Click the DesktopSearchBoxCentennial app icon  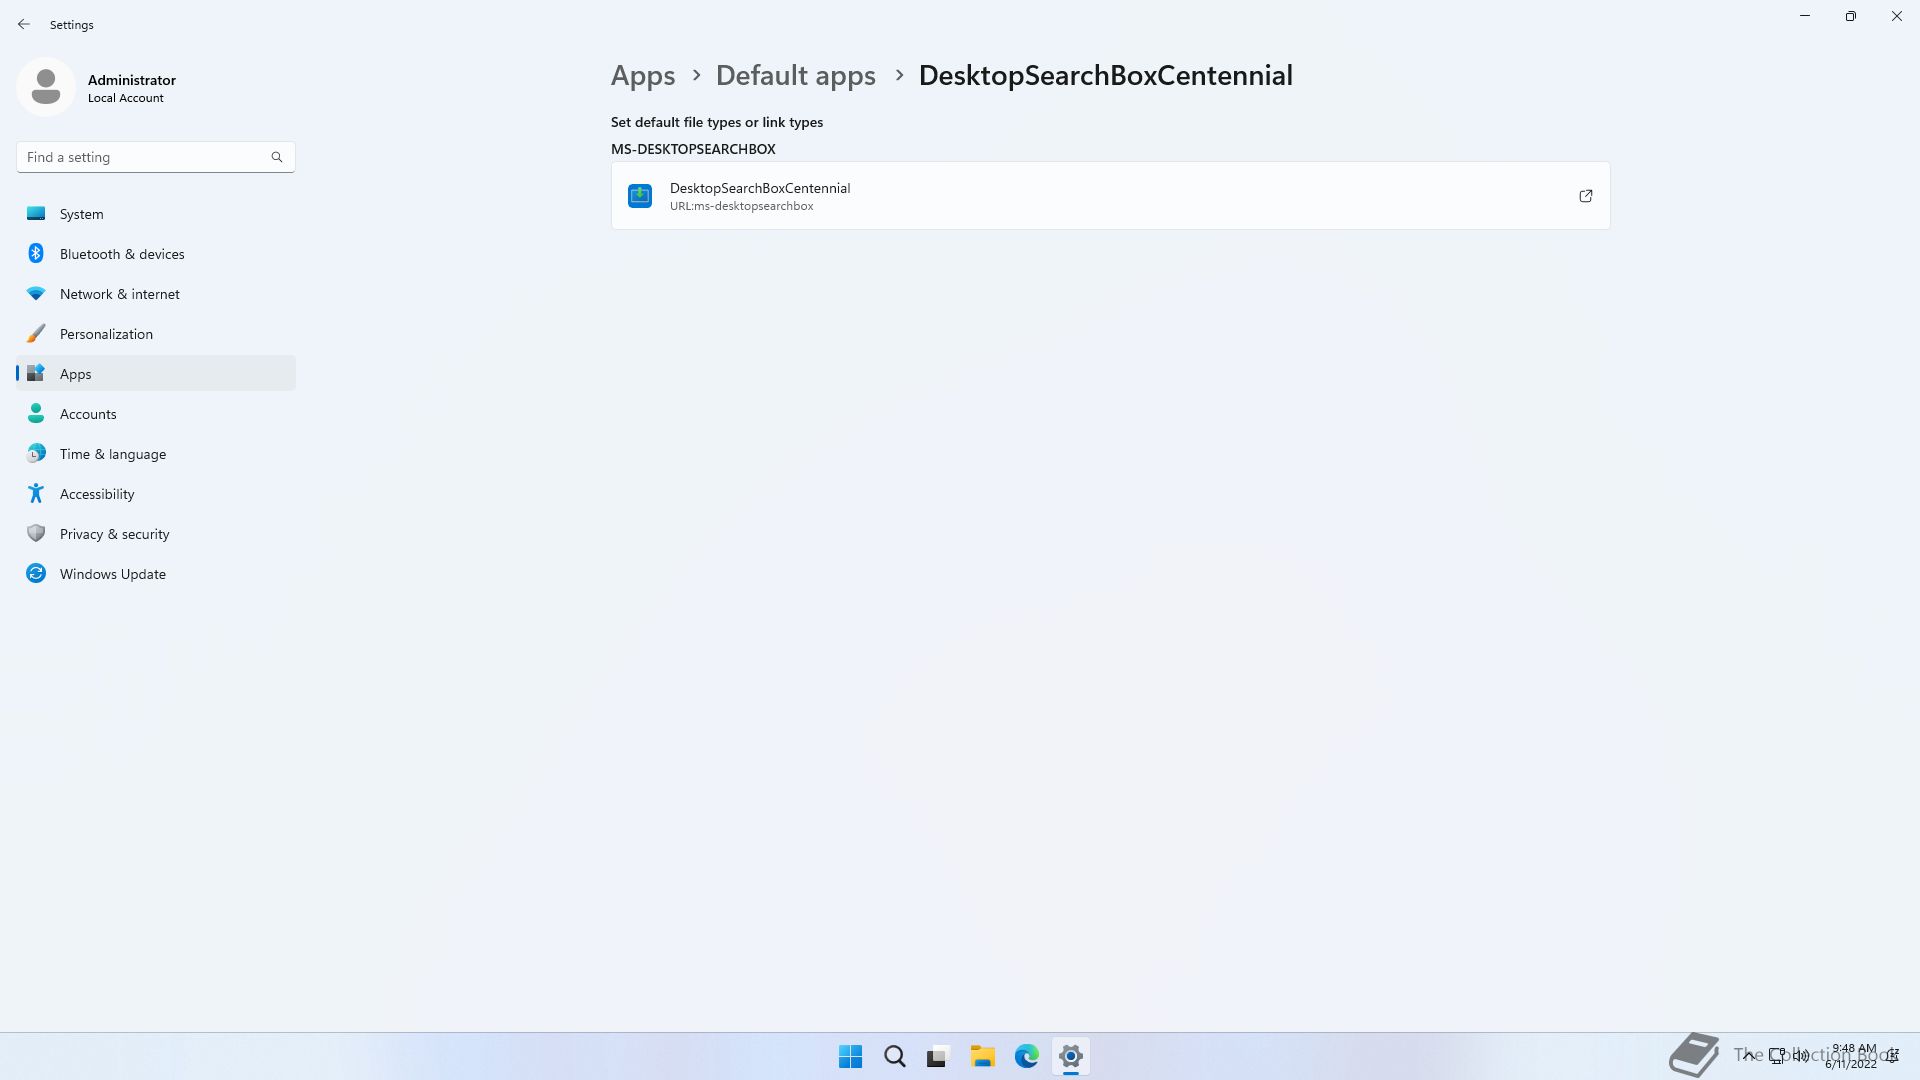640,196
